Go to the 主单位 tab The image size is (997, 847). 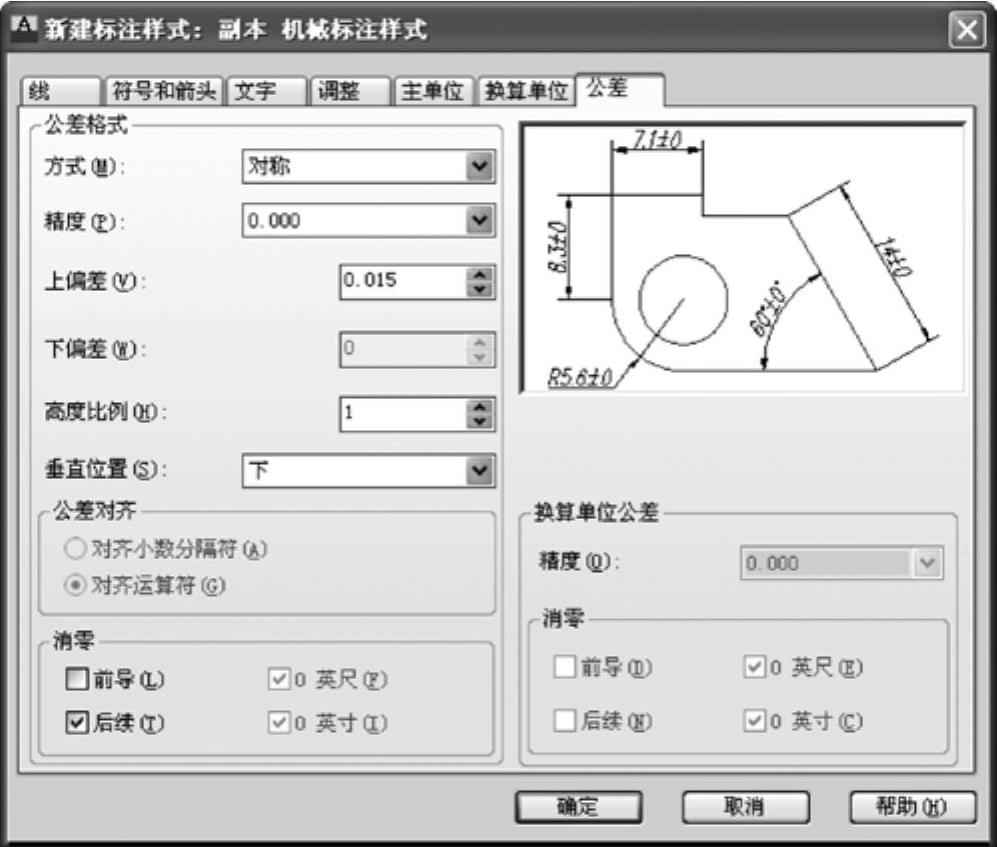[434, 91]
